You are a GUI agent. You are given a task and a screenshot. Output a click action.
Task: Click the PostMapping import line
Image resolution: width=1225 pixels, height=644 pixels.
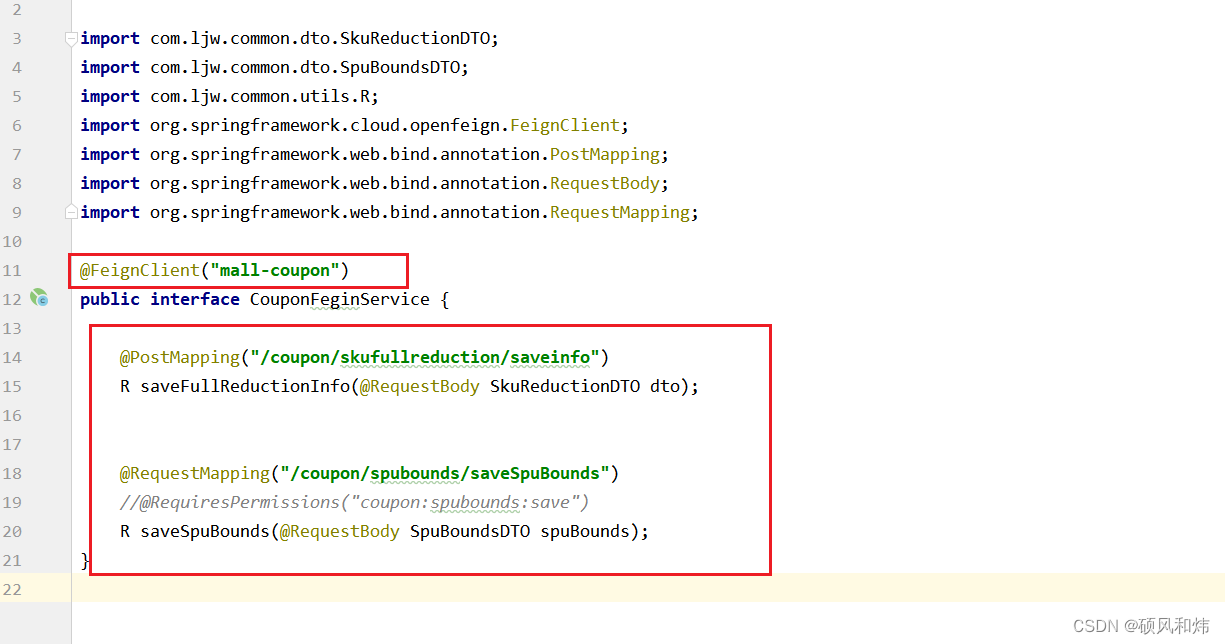tap(375, 154)
